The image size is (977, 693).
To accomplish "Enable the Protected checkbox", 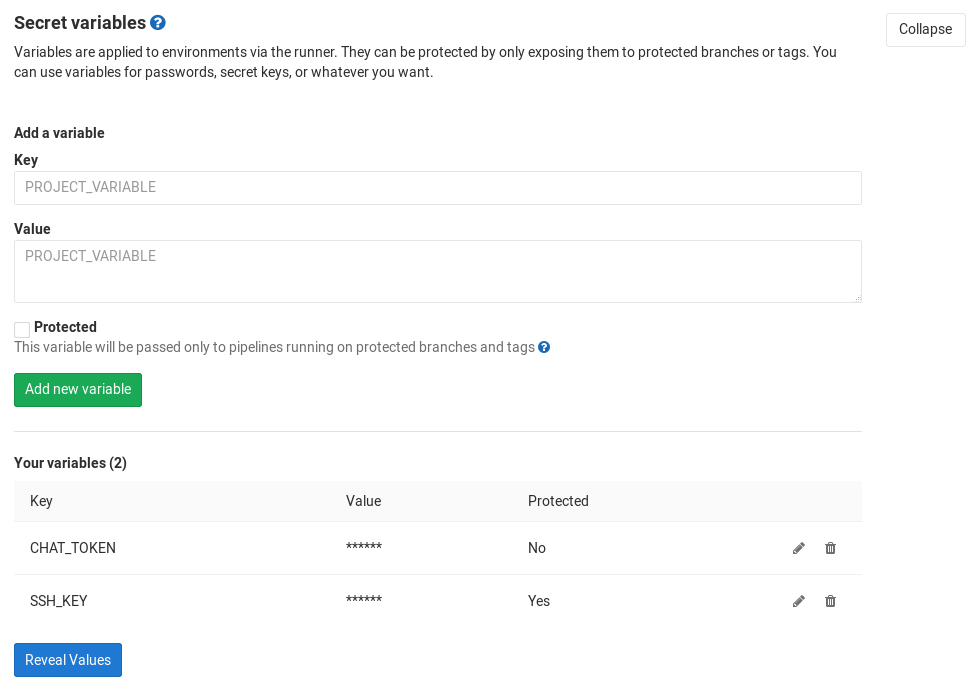I will pos(22,329).
